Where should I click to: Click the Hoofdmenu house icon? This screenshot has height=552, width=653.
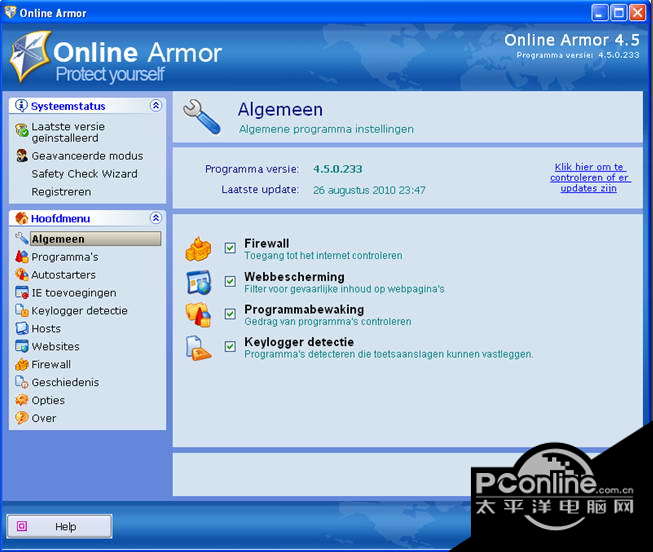click(x=21, y=218)
